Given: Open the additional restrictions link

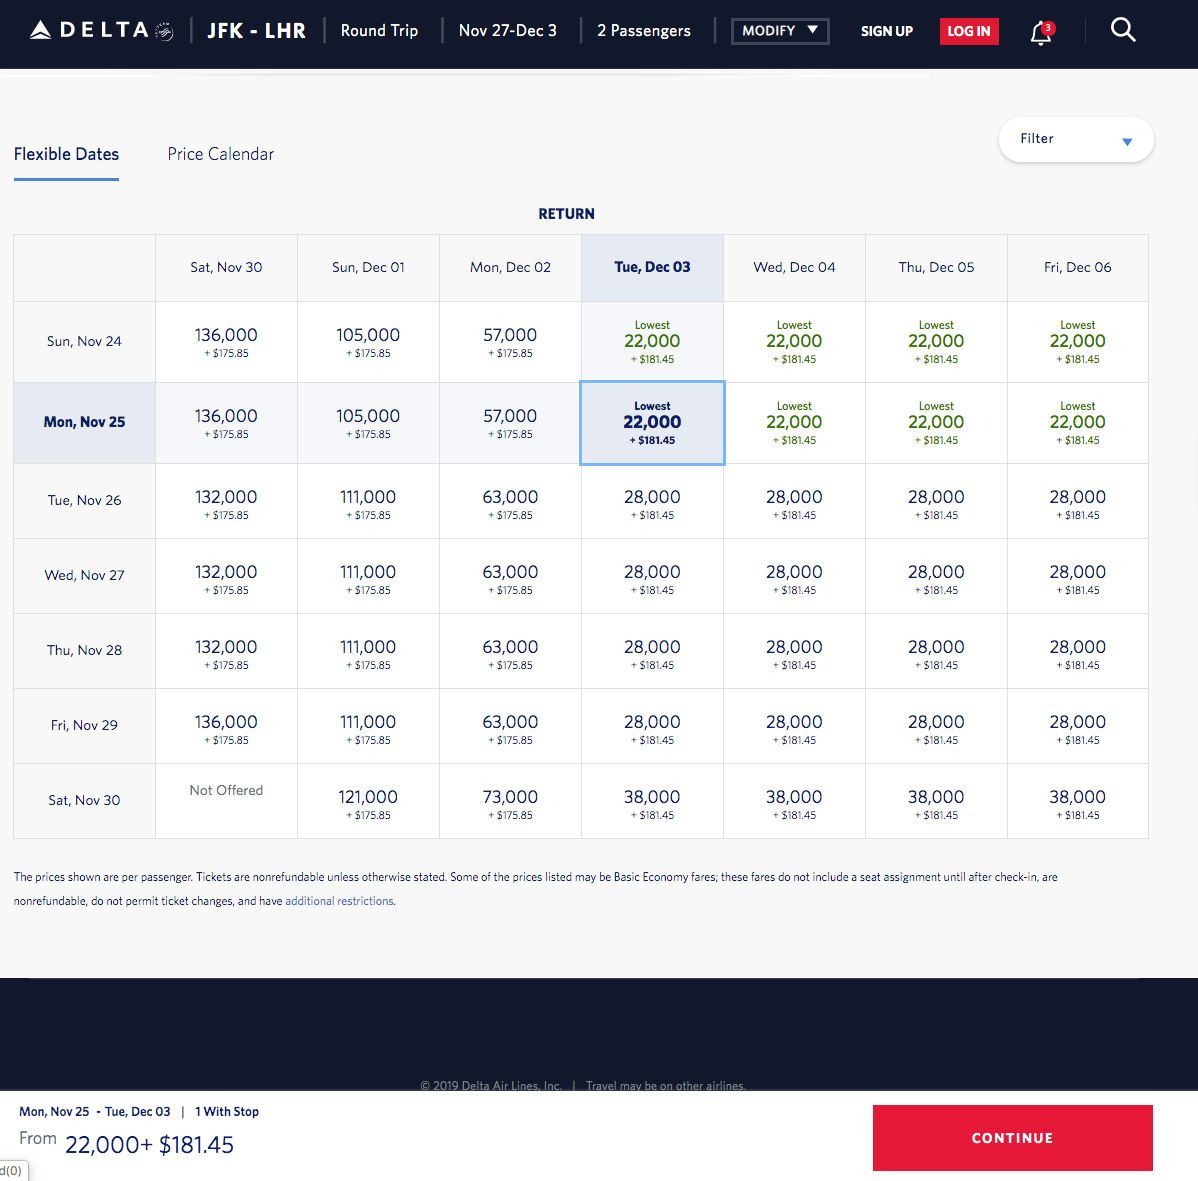Looking at the screenshot, I should click(340, 901).
